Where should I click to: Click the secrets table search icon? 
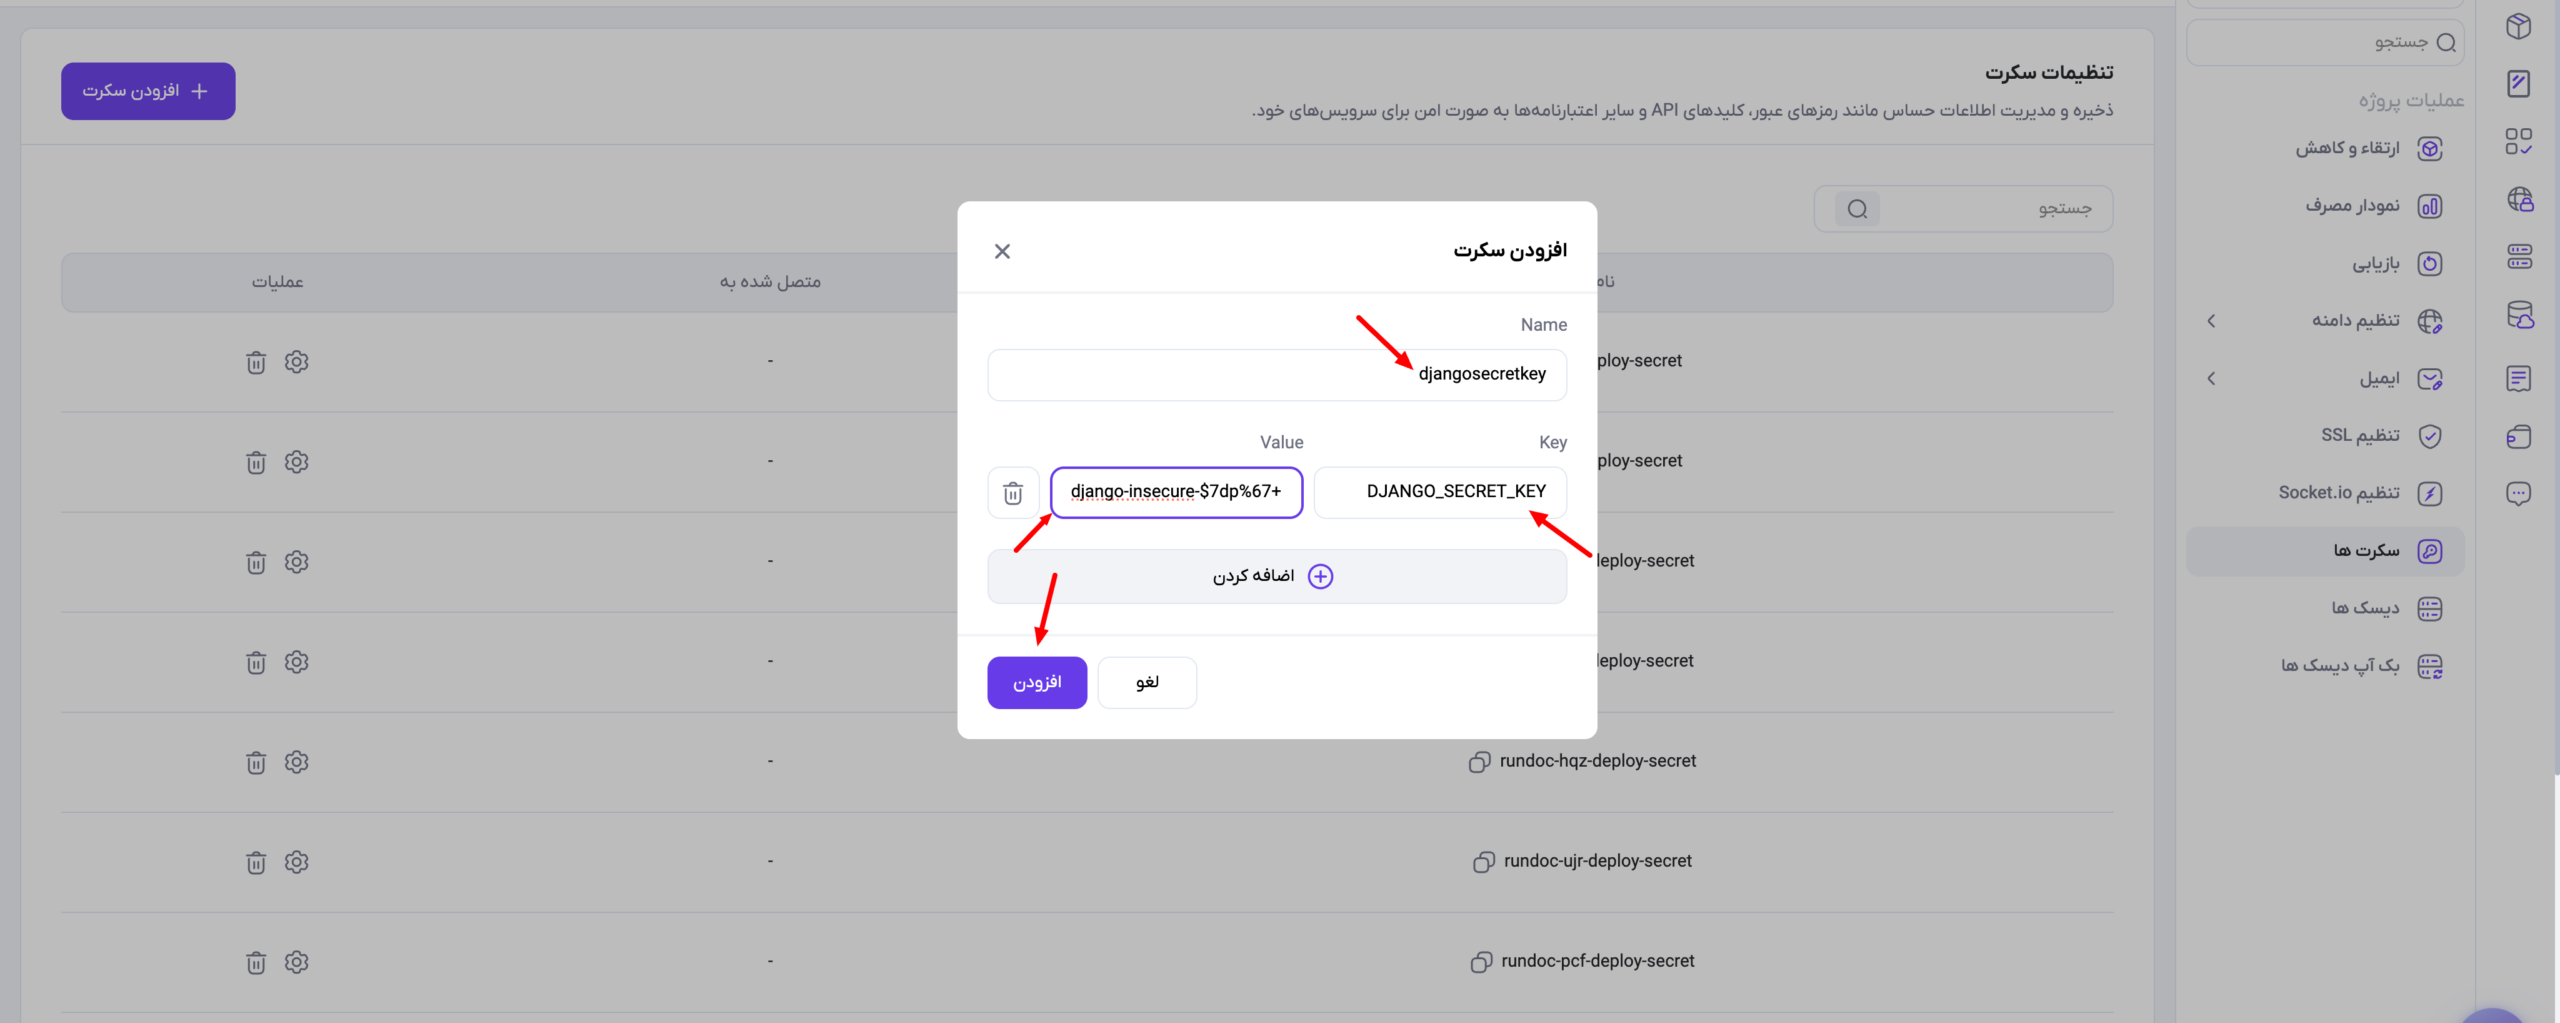click(x=1857, y=209)
